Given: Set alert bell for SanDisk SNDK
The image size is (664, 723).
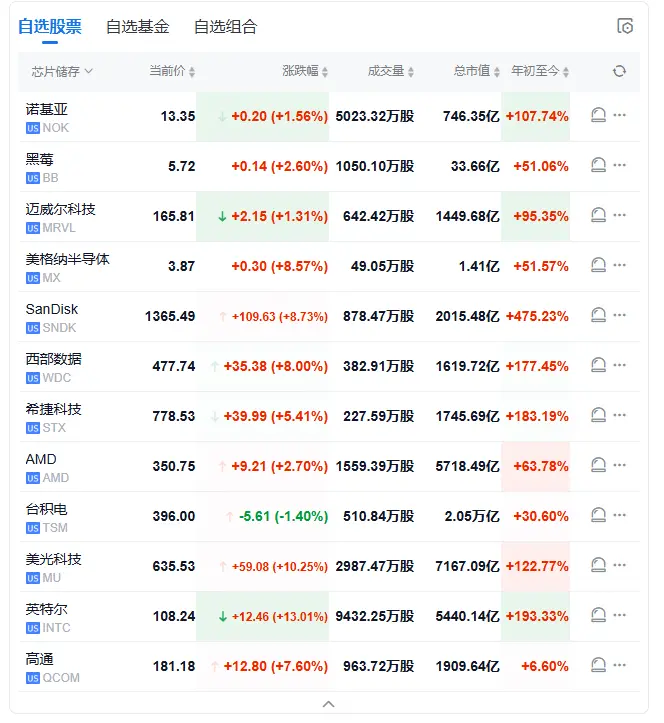Looking at the screenshot, I should pos(598,315).
